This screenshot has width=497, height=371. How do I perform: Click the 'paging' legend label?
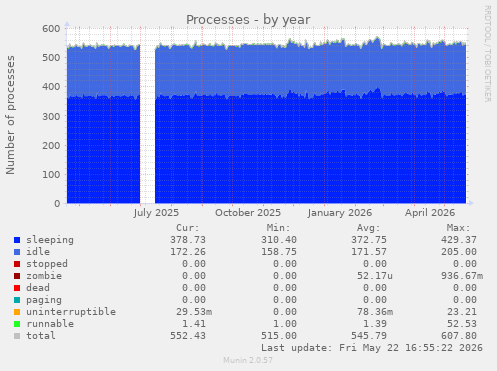[x=44, y=300]
